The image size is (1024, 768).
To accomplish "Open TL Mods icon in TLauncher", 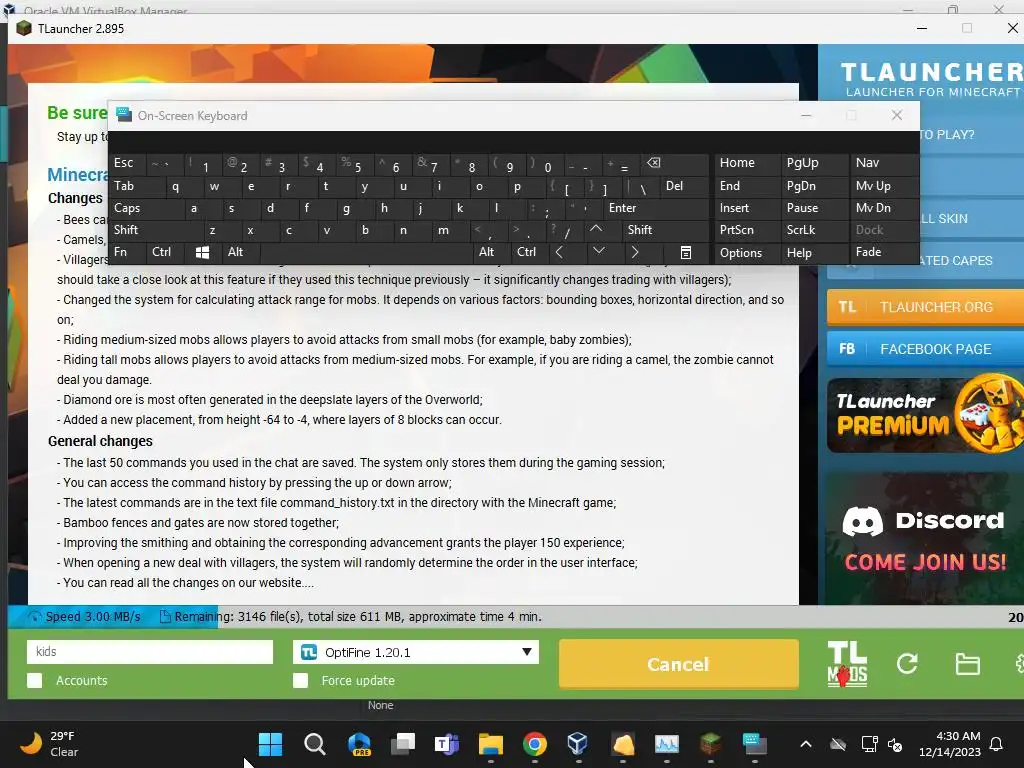I will click(847, 664).
